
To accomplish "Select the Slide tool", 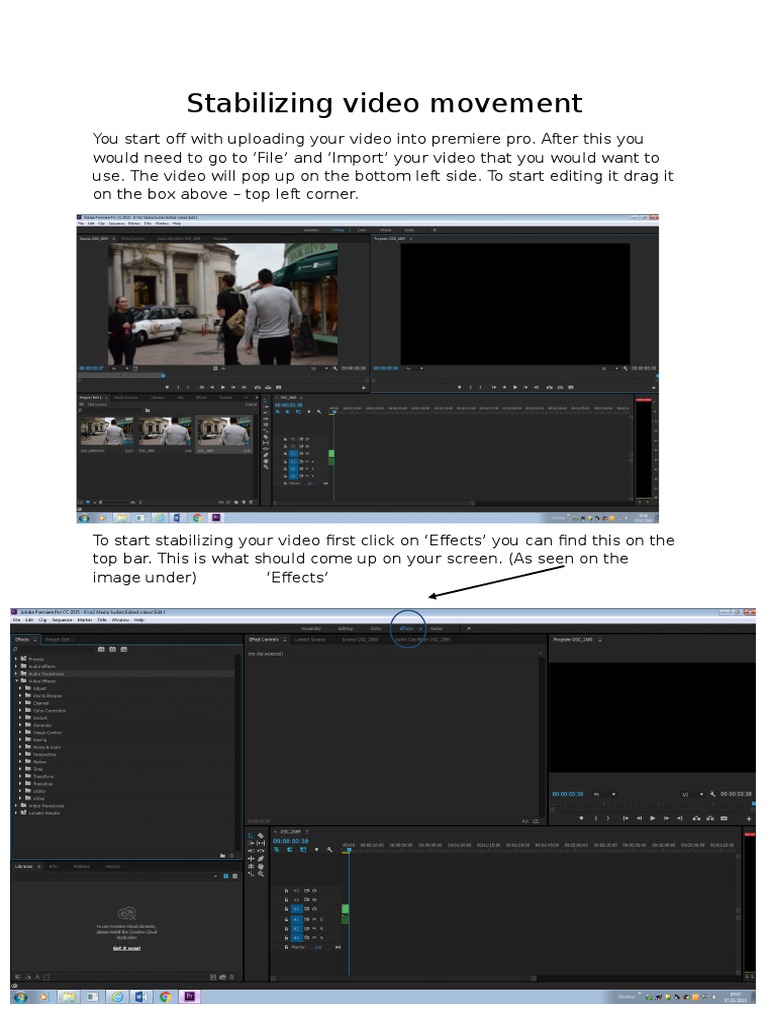I will [x=261, y=851].
